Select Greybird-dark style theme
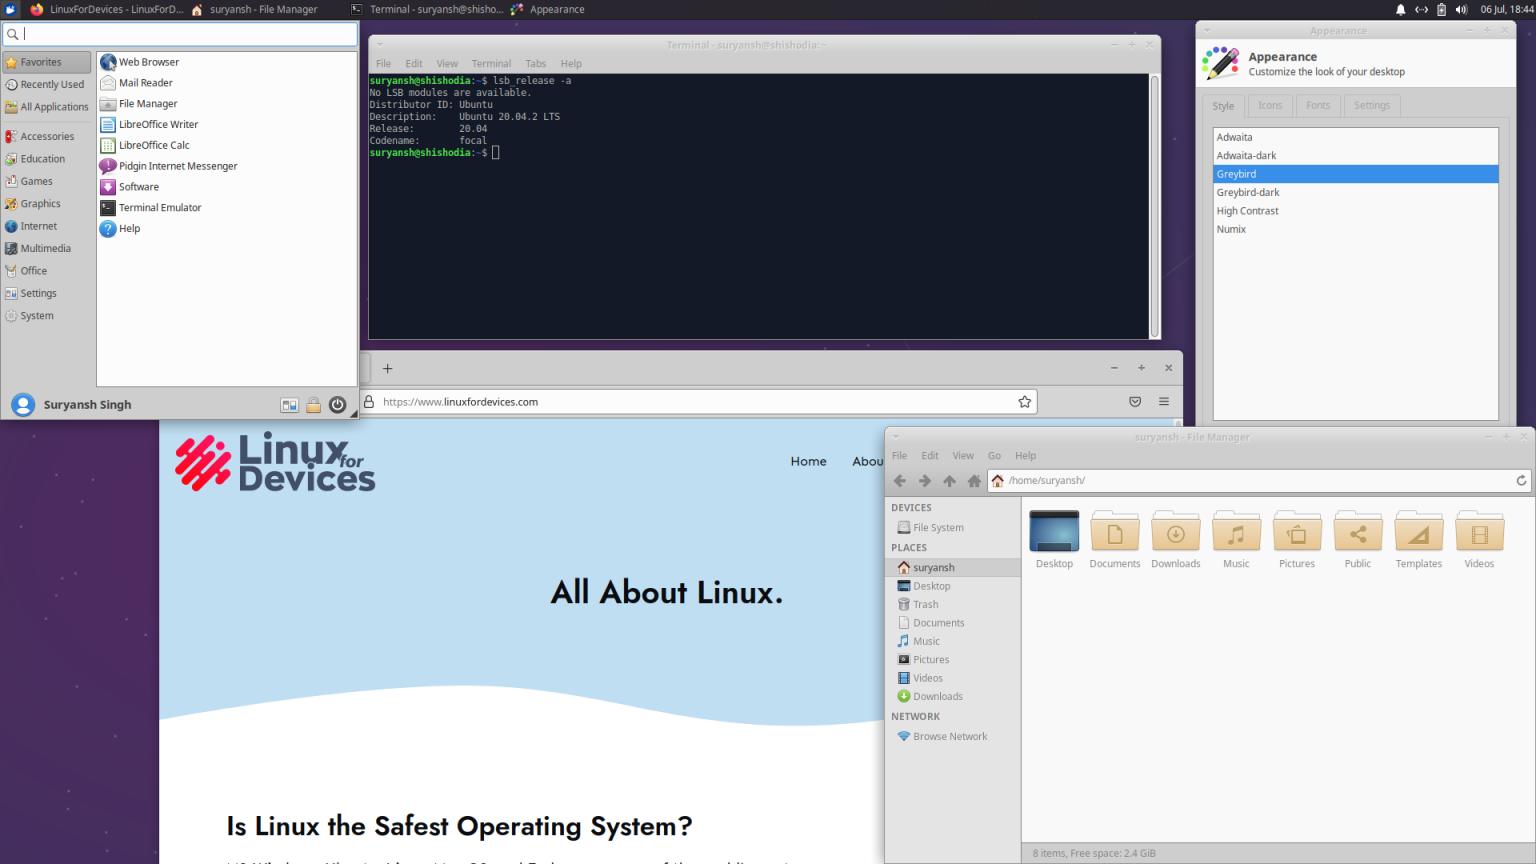The width and height of the screenshot is (1536, 864). coord(1355,192)
